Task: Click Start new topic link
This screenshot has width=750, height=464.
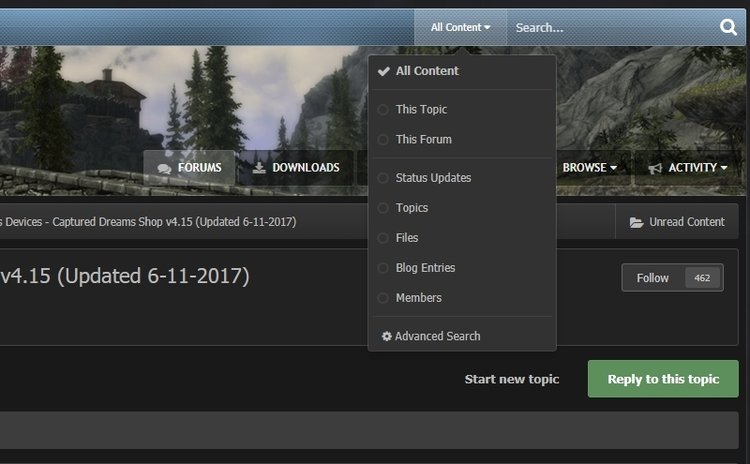Action: point(512,379)
